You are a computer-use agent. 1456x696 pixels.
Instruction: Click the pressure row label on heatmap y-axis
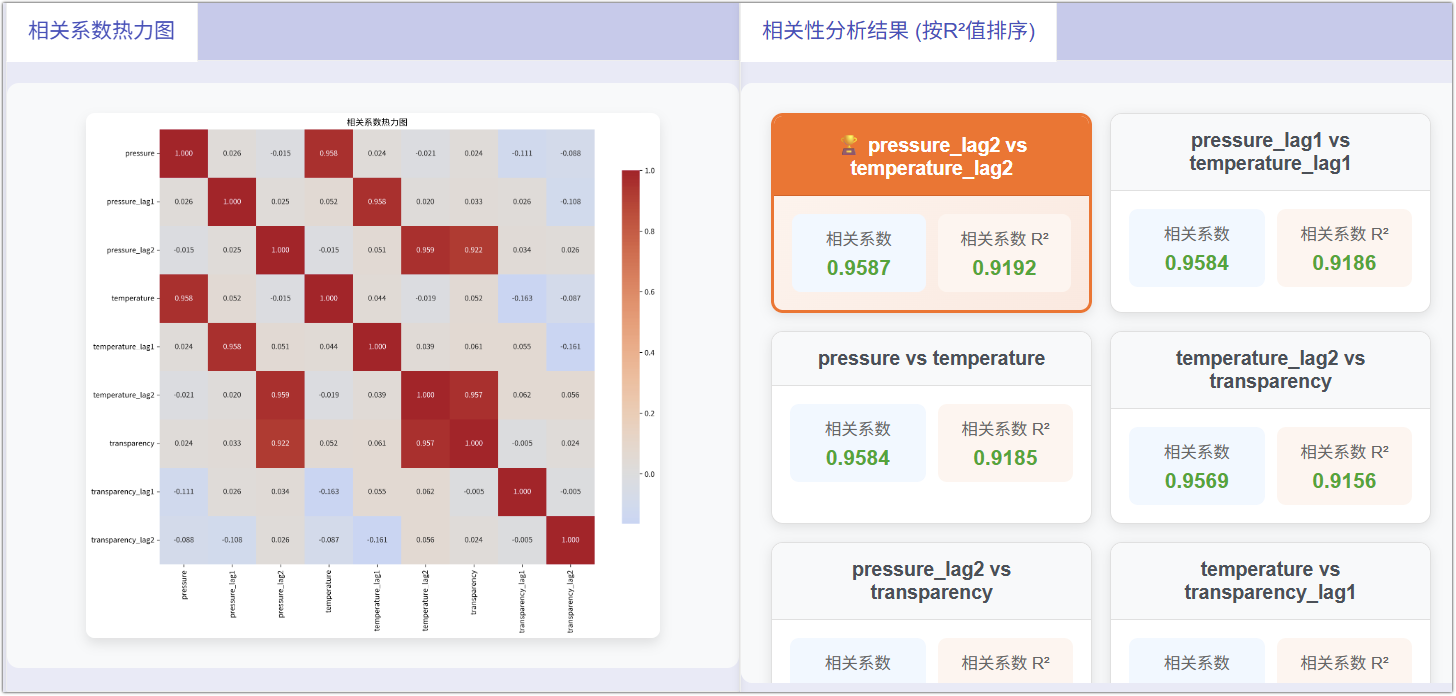point(140,153)
